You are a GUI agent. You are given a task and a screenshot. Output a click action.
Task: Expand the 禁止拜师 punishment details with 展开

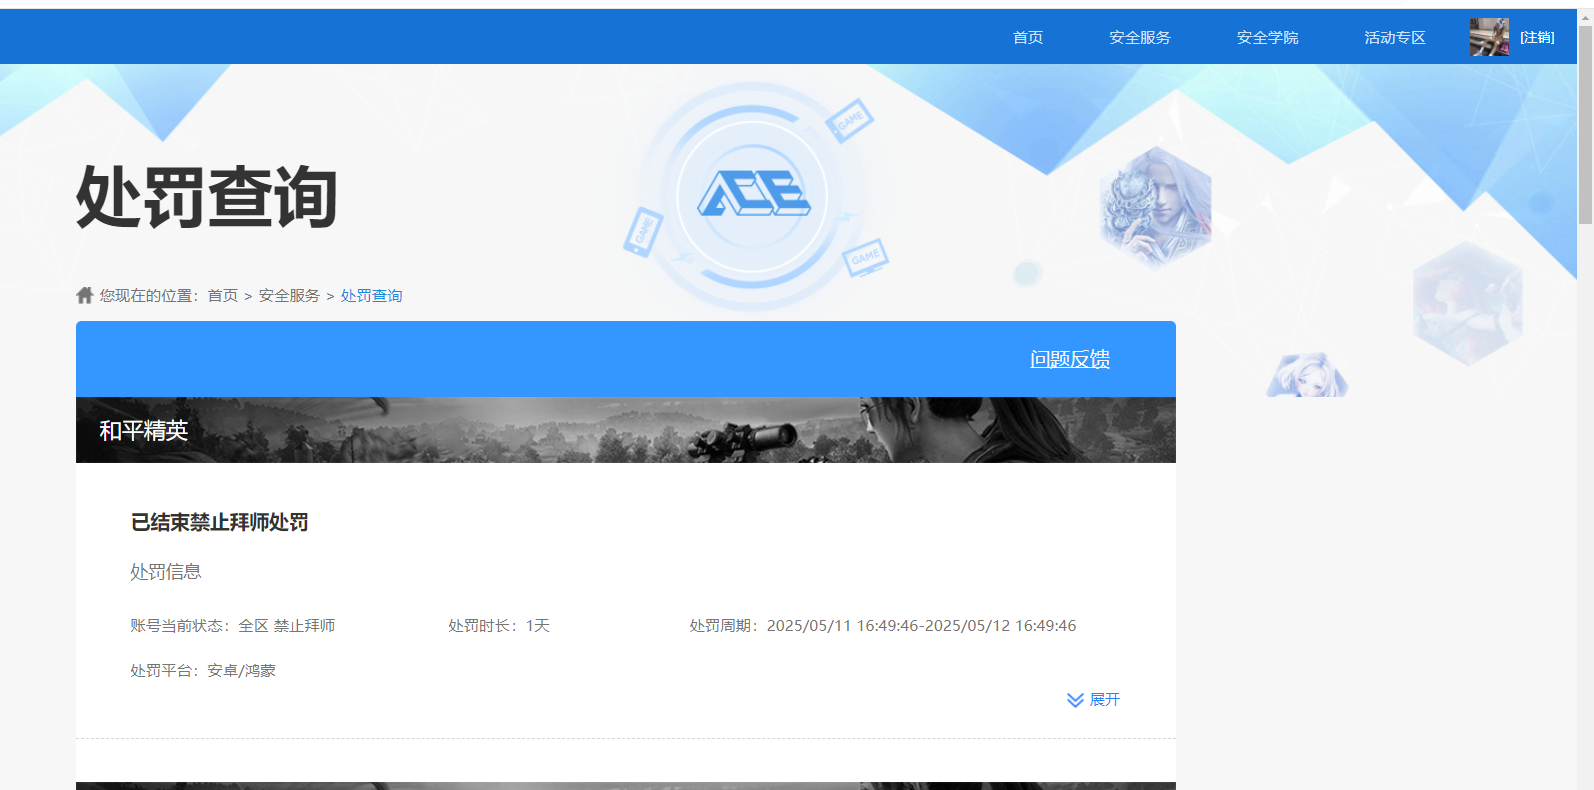1104,700
